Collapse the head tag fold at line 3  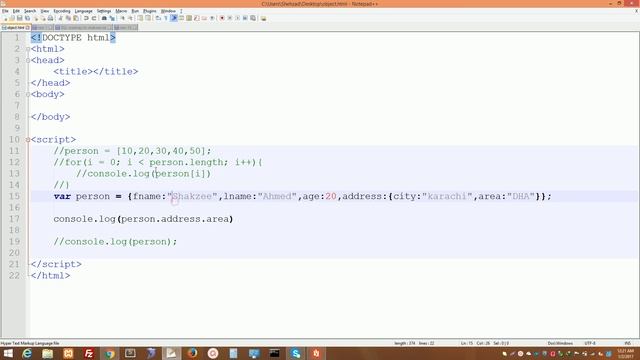click(x=28, y=60)
